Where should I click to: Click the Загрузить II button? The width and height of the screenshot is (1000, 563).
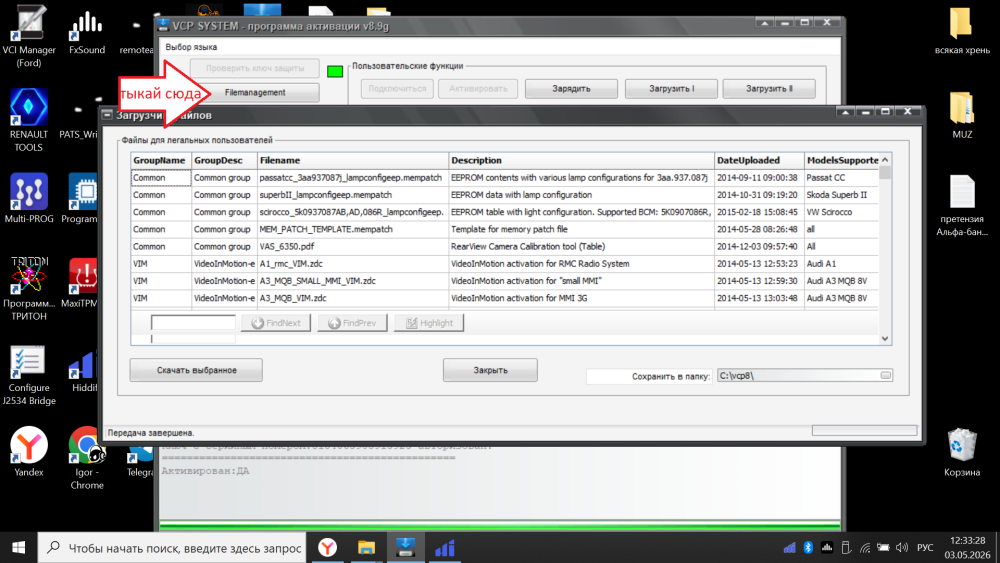tap(769, 89)
